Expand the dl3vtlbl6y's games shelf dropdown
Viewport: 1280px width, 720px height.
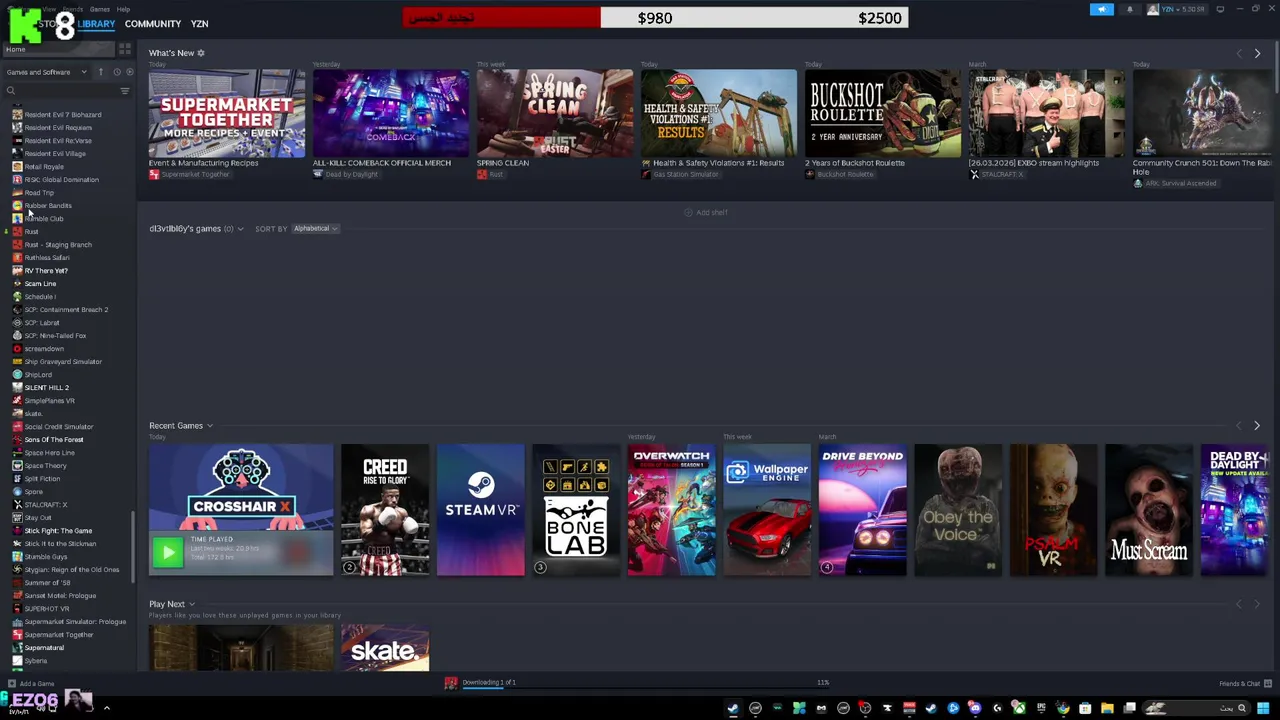click(x=240, y=229)
